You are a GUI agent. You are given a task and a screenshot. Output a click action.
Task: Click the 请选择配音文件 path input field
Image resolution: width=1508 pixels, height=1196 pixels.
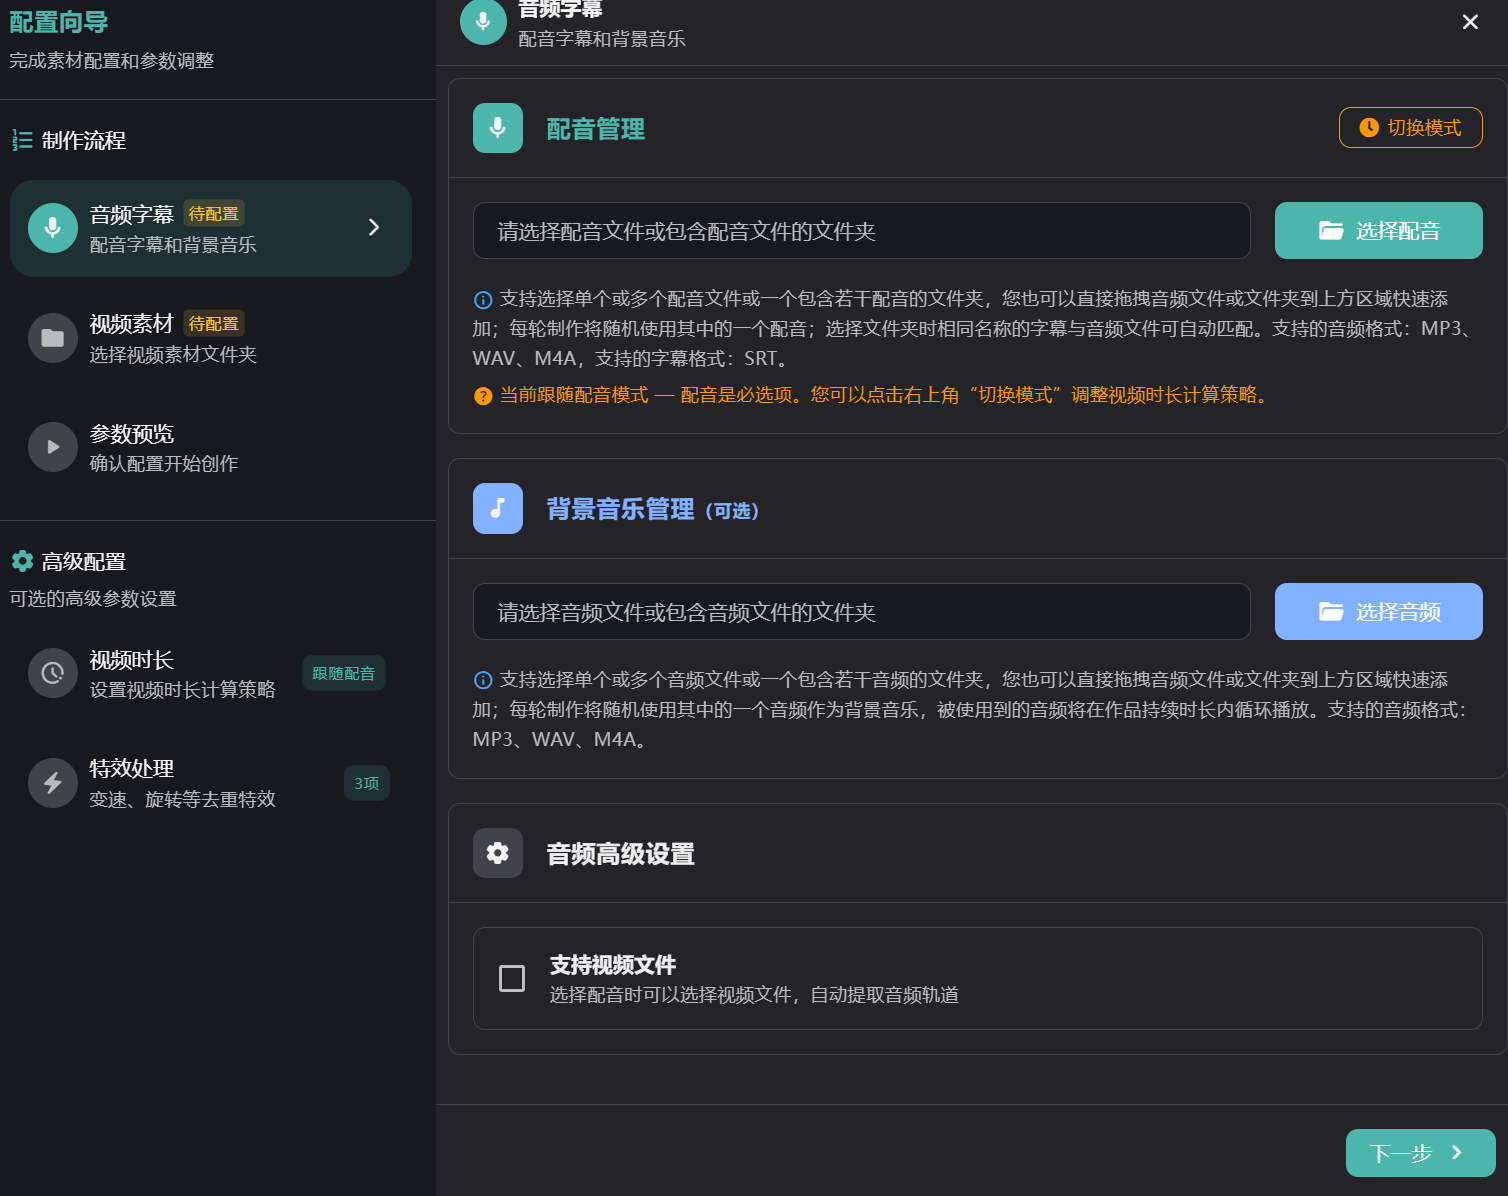[x=861, y=231]
